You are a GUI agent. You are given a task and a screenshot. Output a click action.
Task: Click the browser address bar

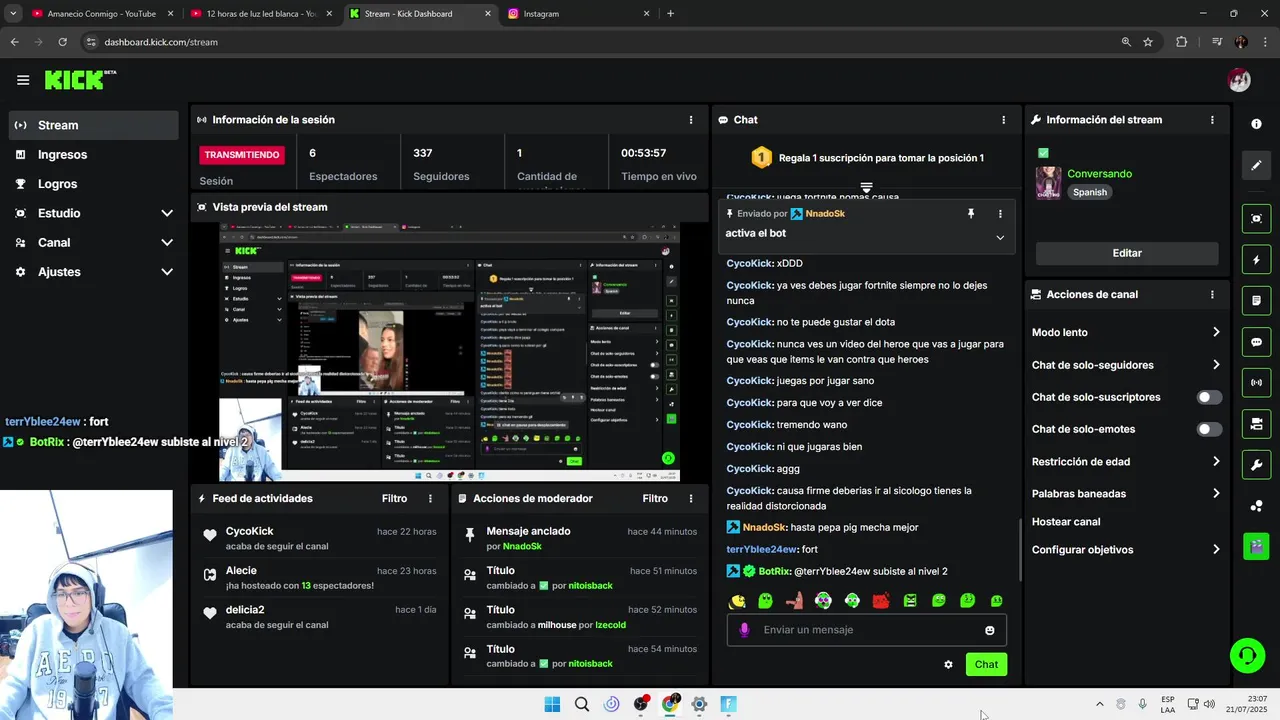pos(600,42)
